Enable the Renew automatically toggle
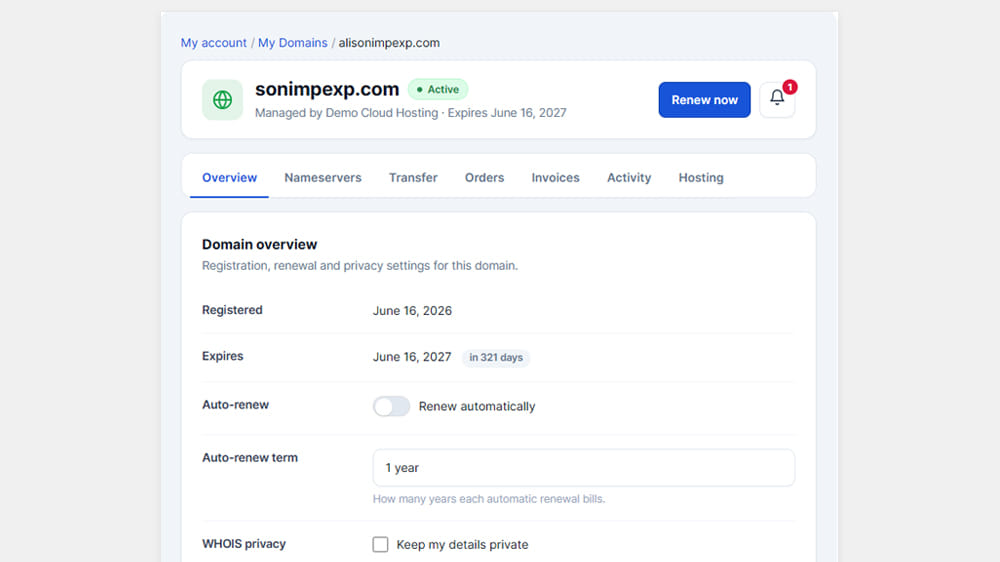The width and height of the screenshot is (1000, 562). coord(392,406)
